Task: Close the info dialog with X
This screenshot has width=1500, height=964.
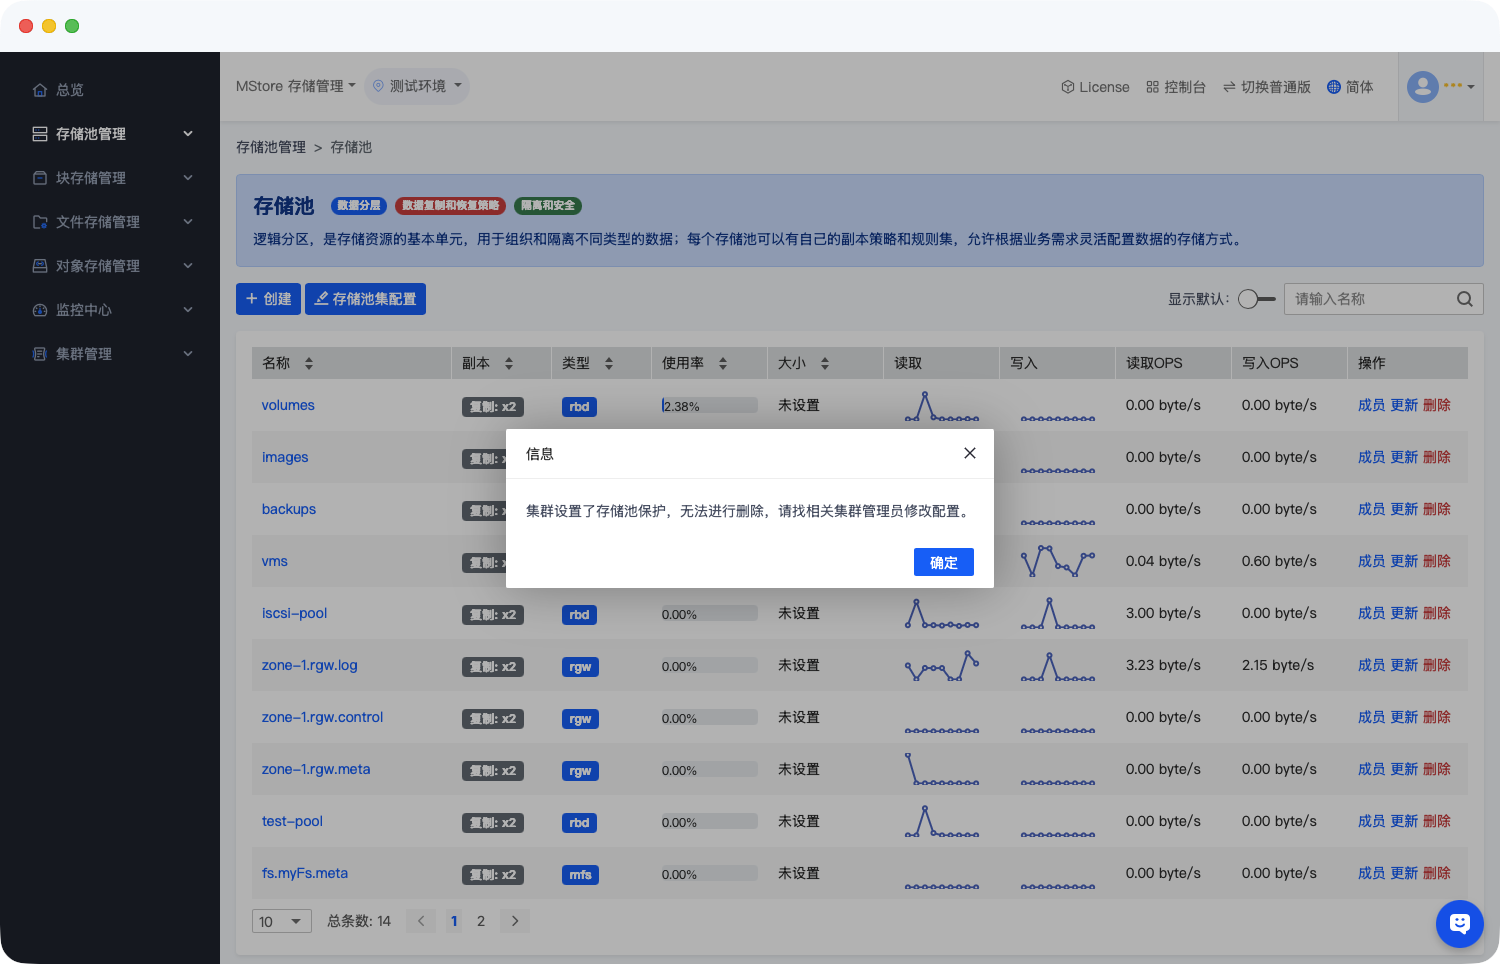Action: click(x=969, y=453)
